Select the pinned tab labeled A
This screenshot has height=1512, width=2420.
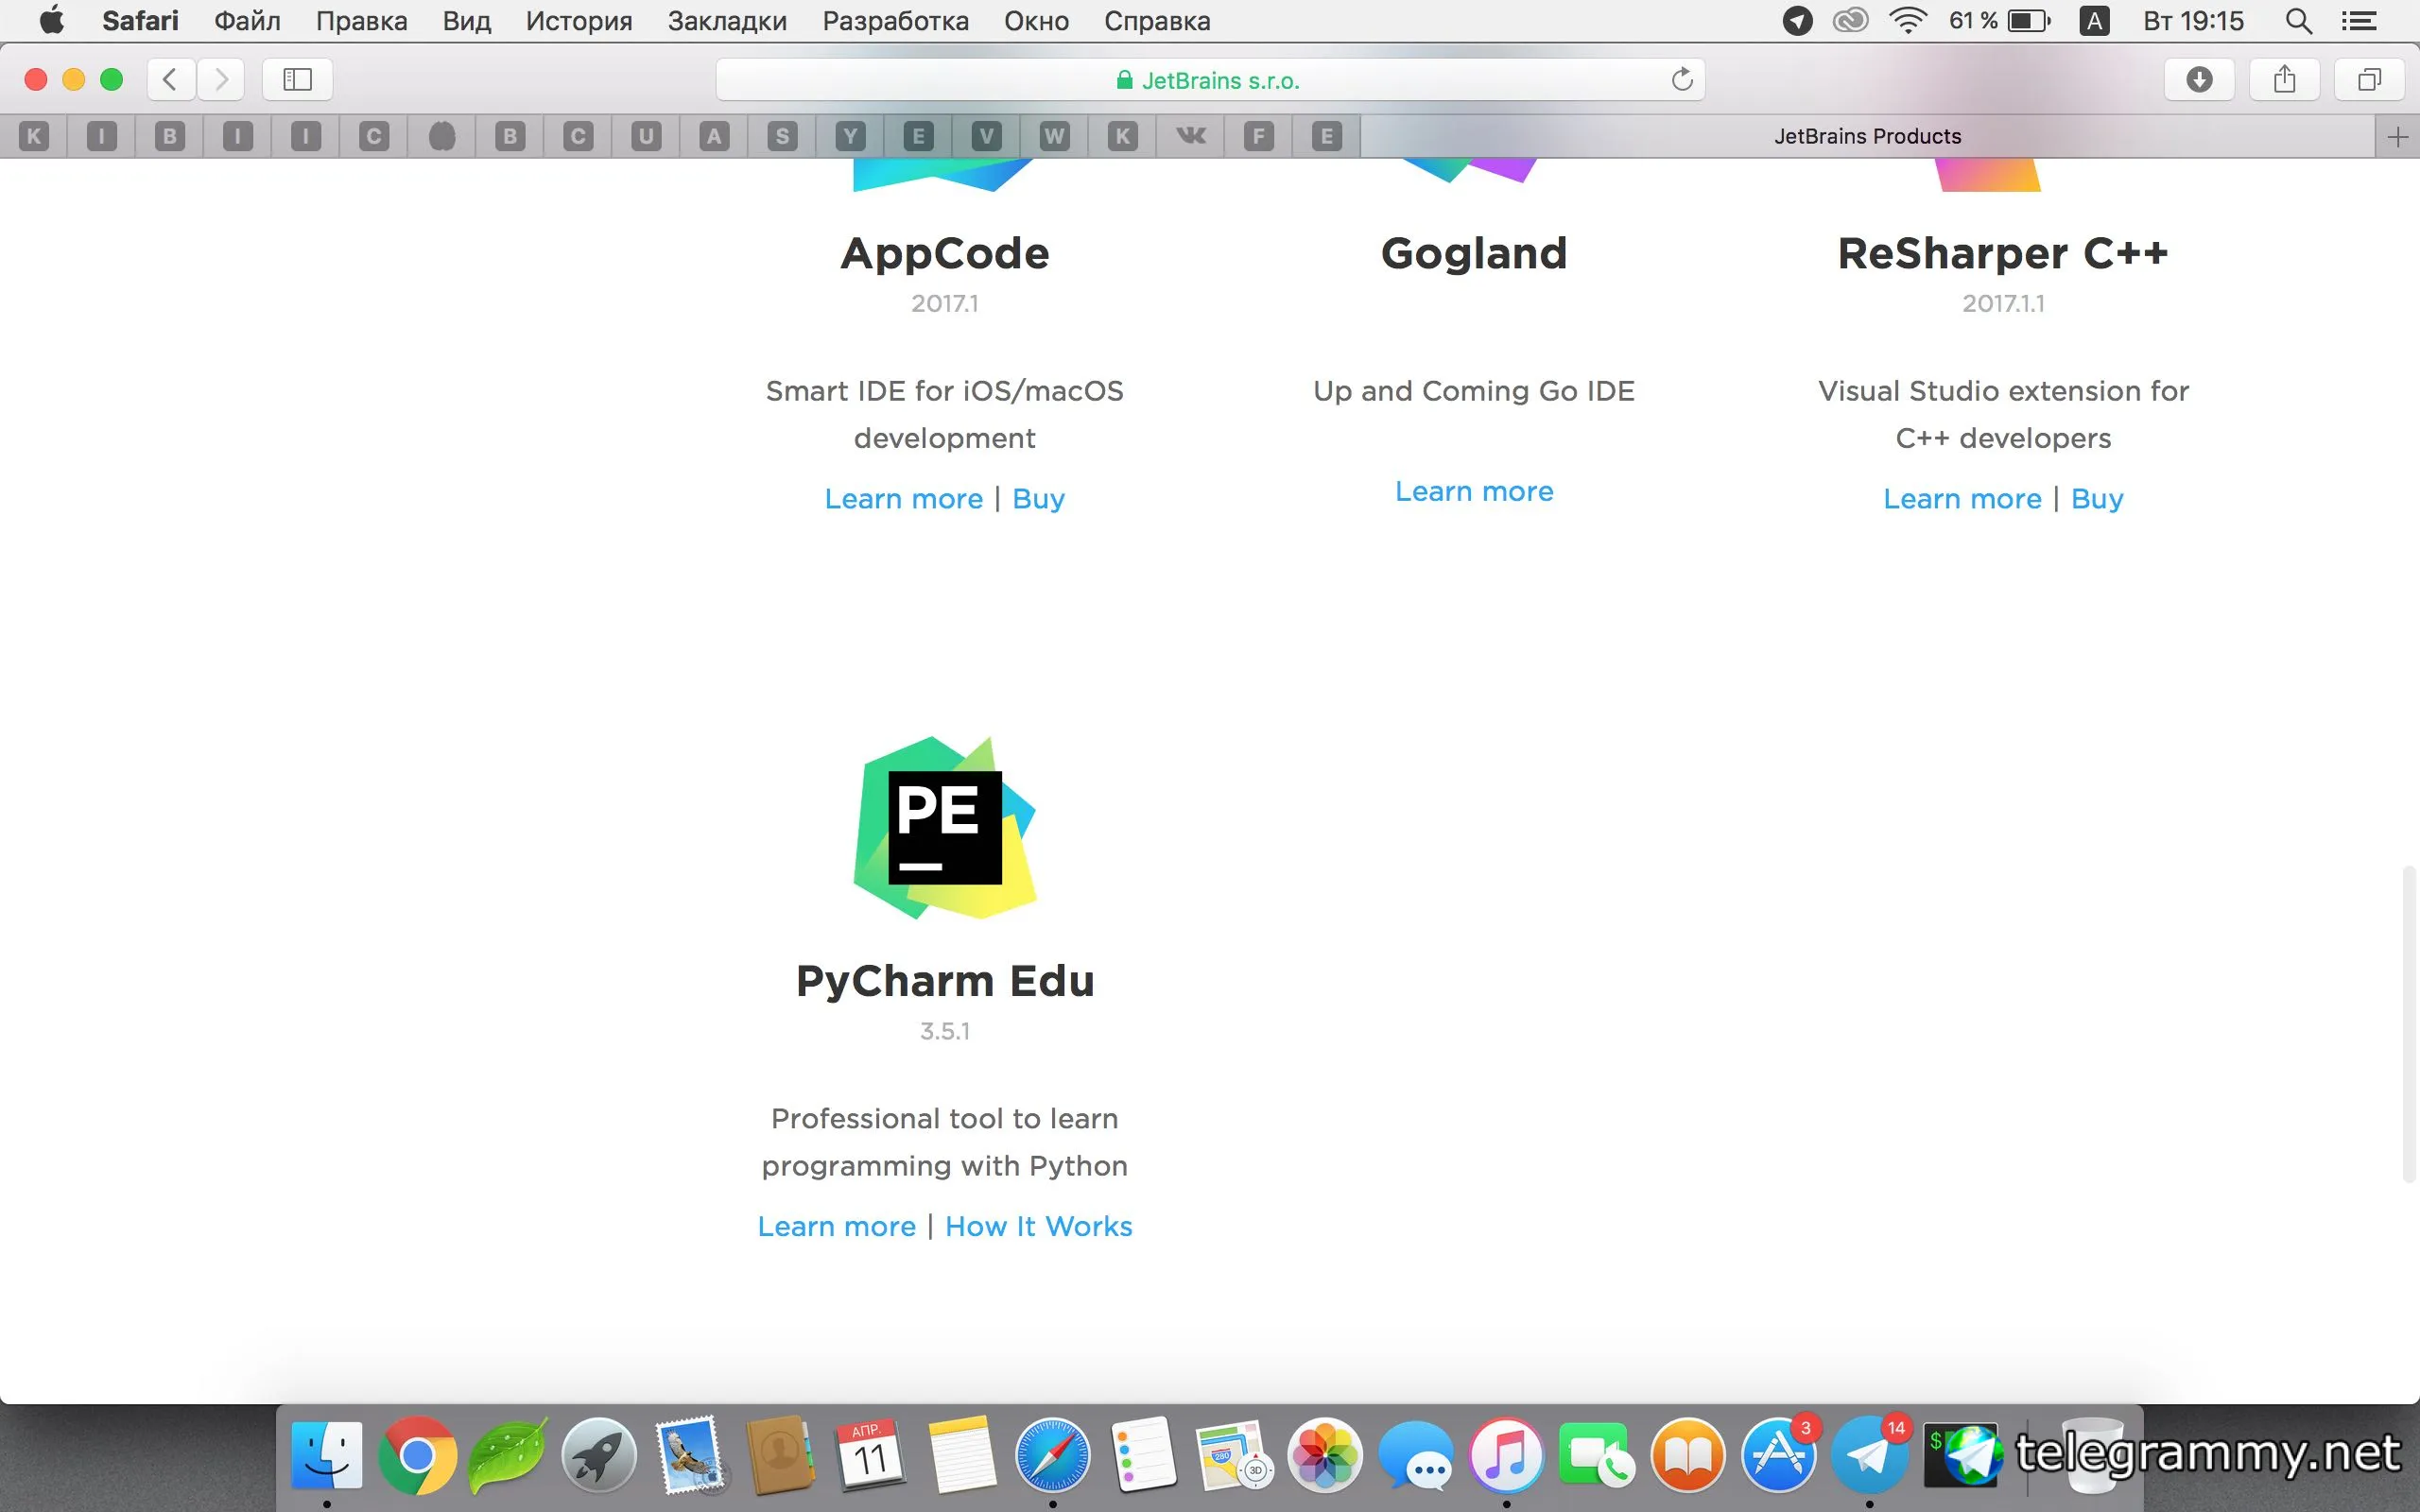(x=714, y=136)
